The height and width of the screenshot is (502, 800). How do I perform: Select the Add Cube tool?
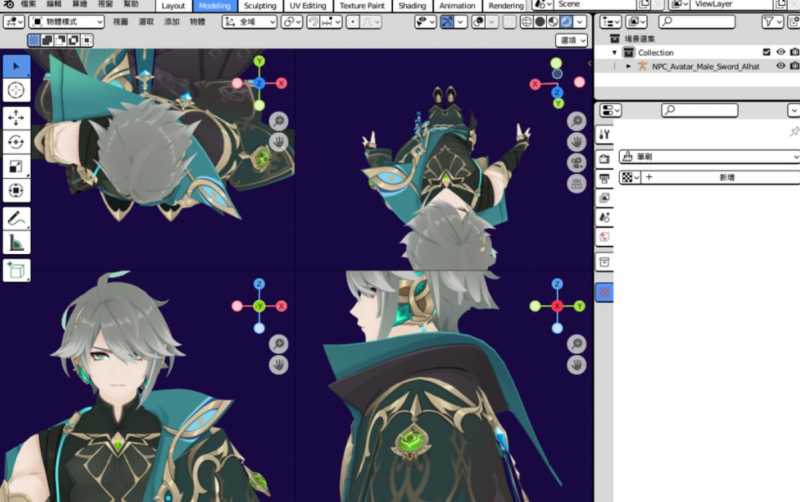[16, 270]
